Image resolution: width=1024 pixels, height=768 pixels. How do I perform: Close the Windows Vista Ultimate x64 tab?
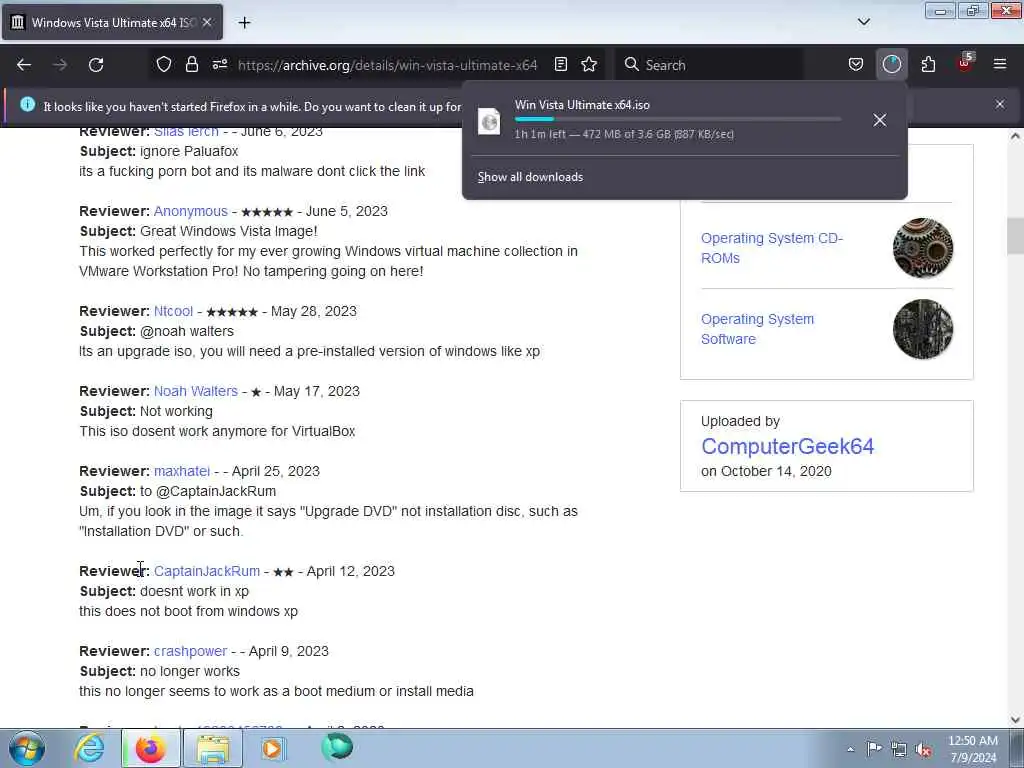coord(207,23)
